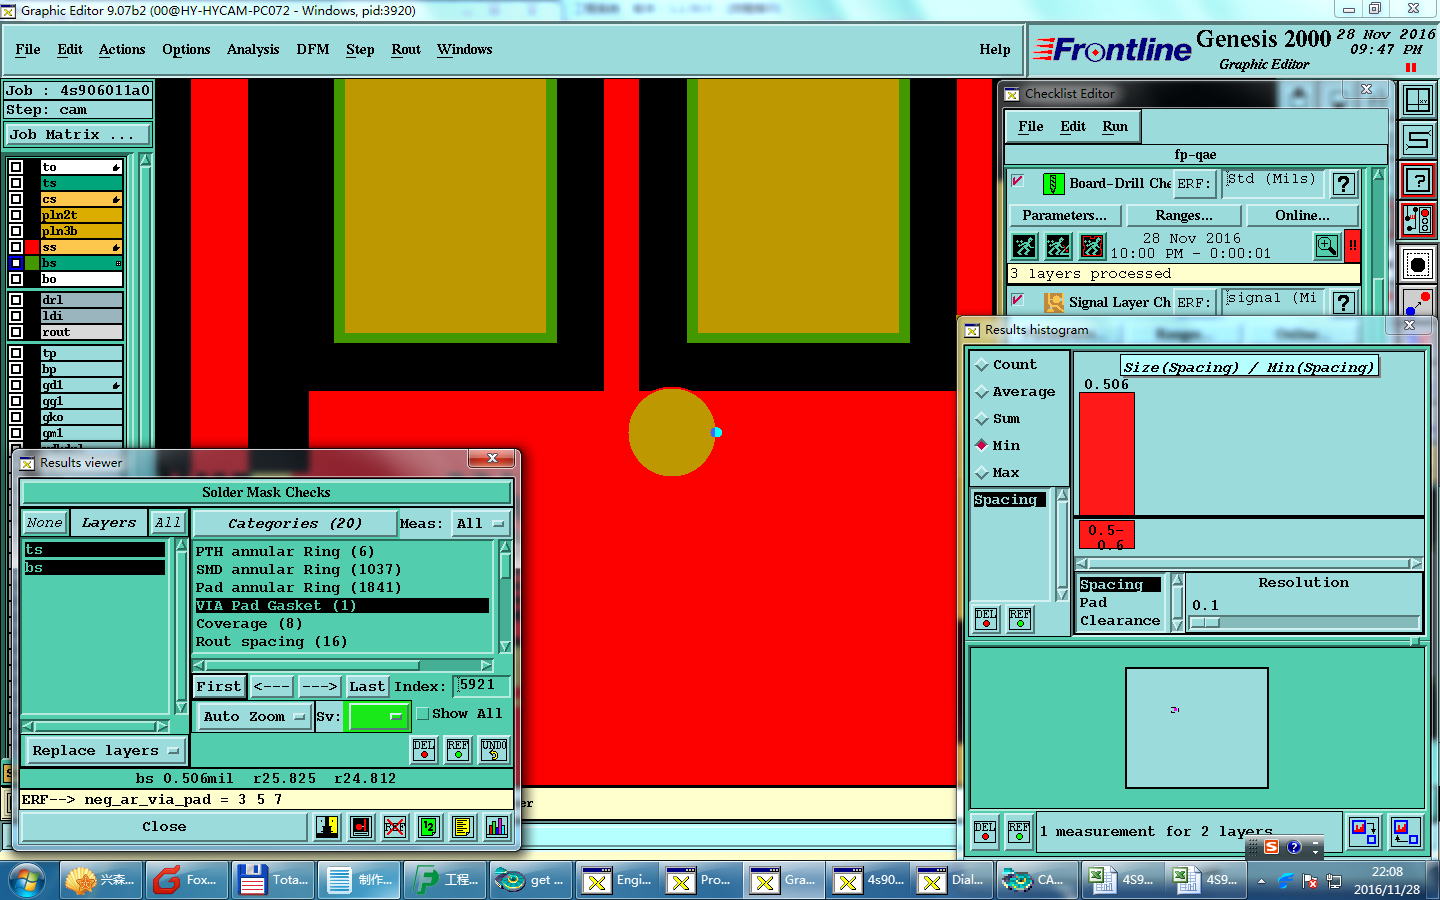This screenshot has height=900, width=1440.
Task: Select the Average radio option
Action: 982,392
